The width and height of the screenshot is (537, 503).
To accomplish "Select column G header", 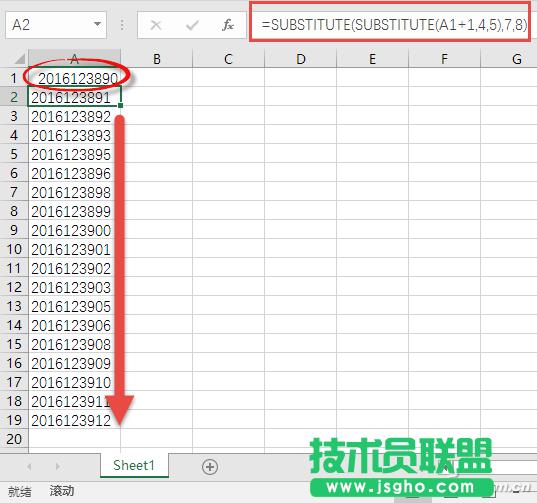I will tap(516, 59).
